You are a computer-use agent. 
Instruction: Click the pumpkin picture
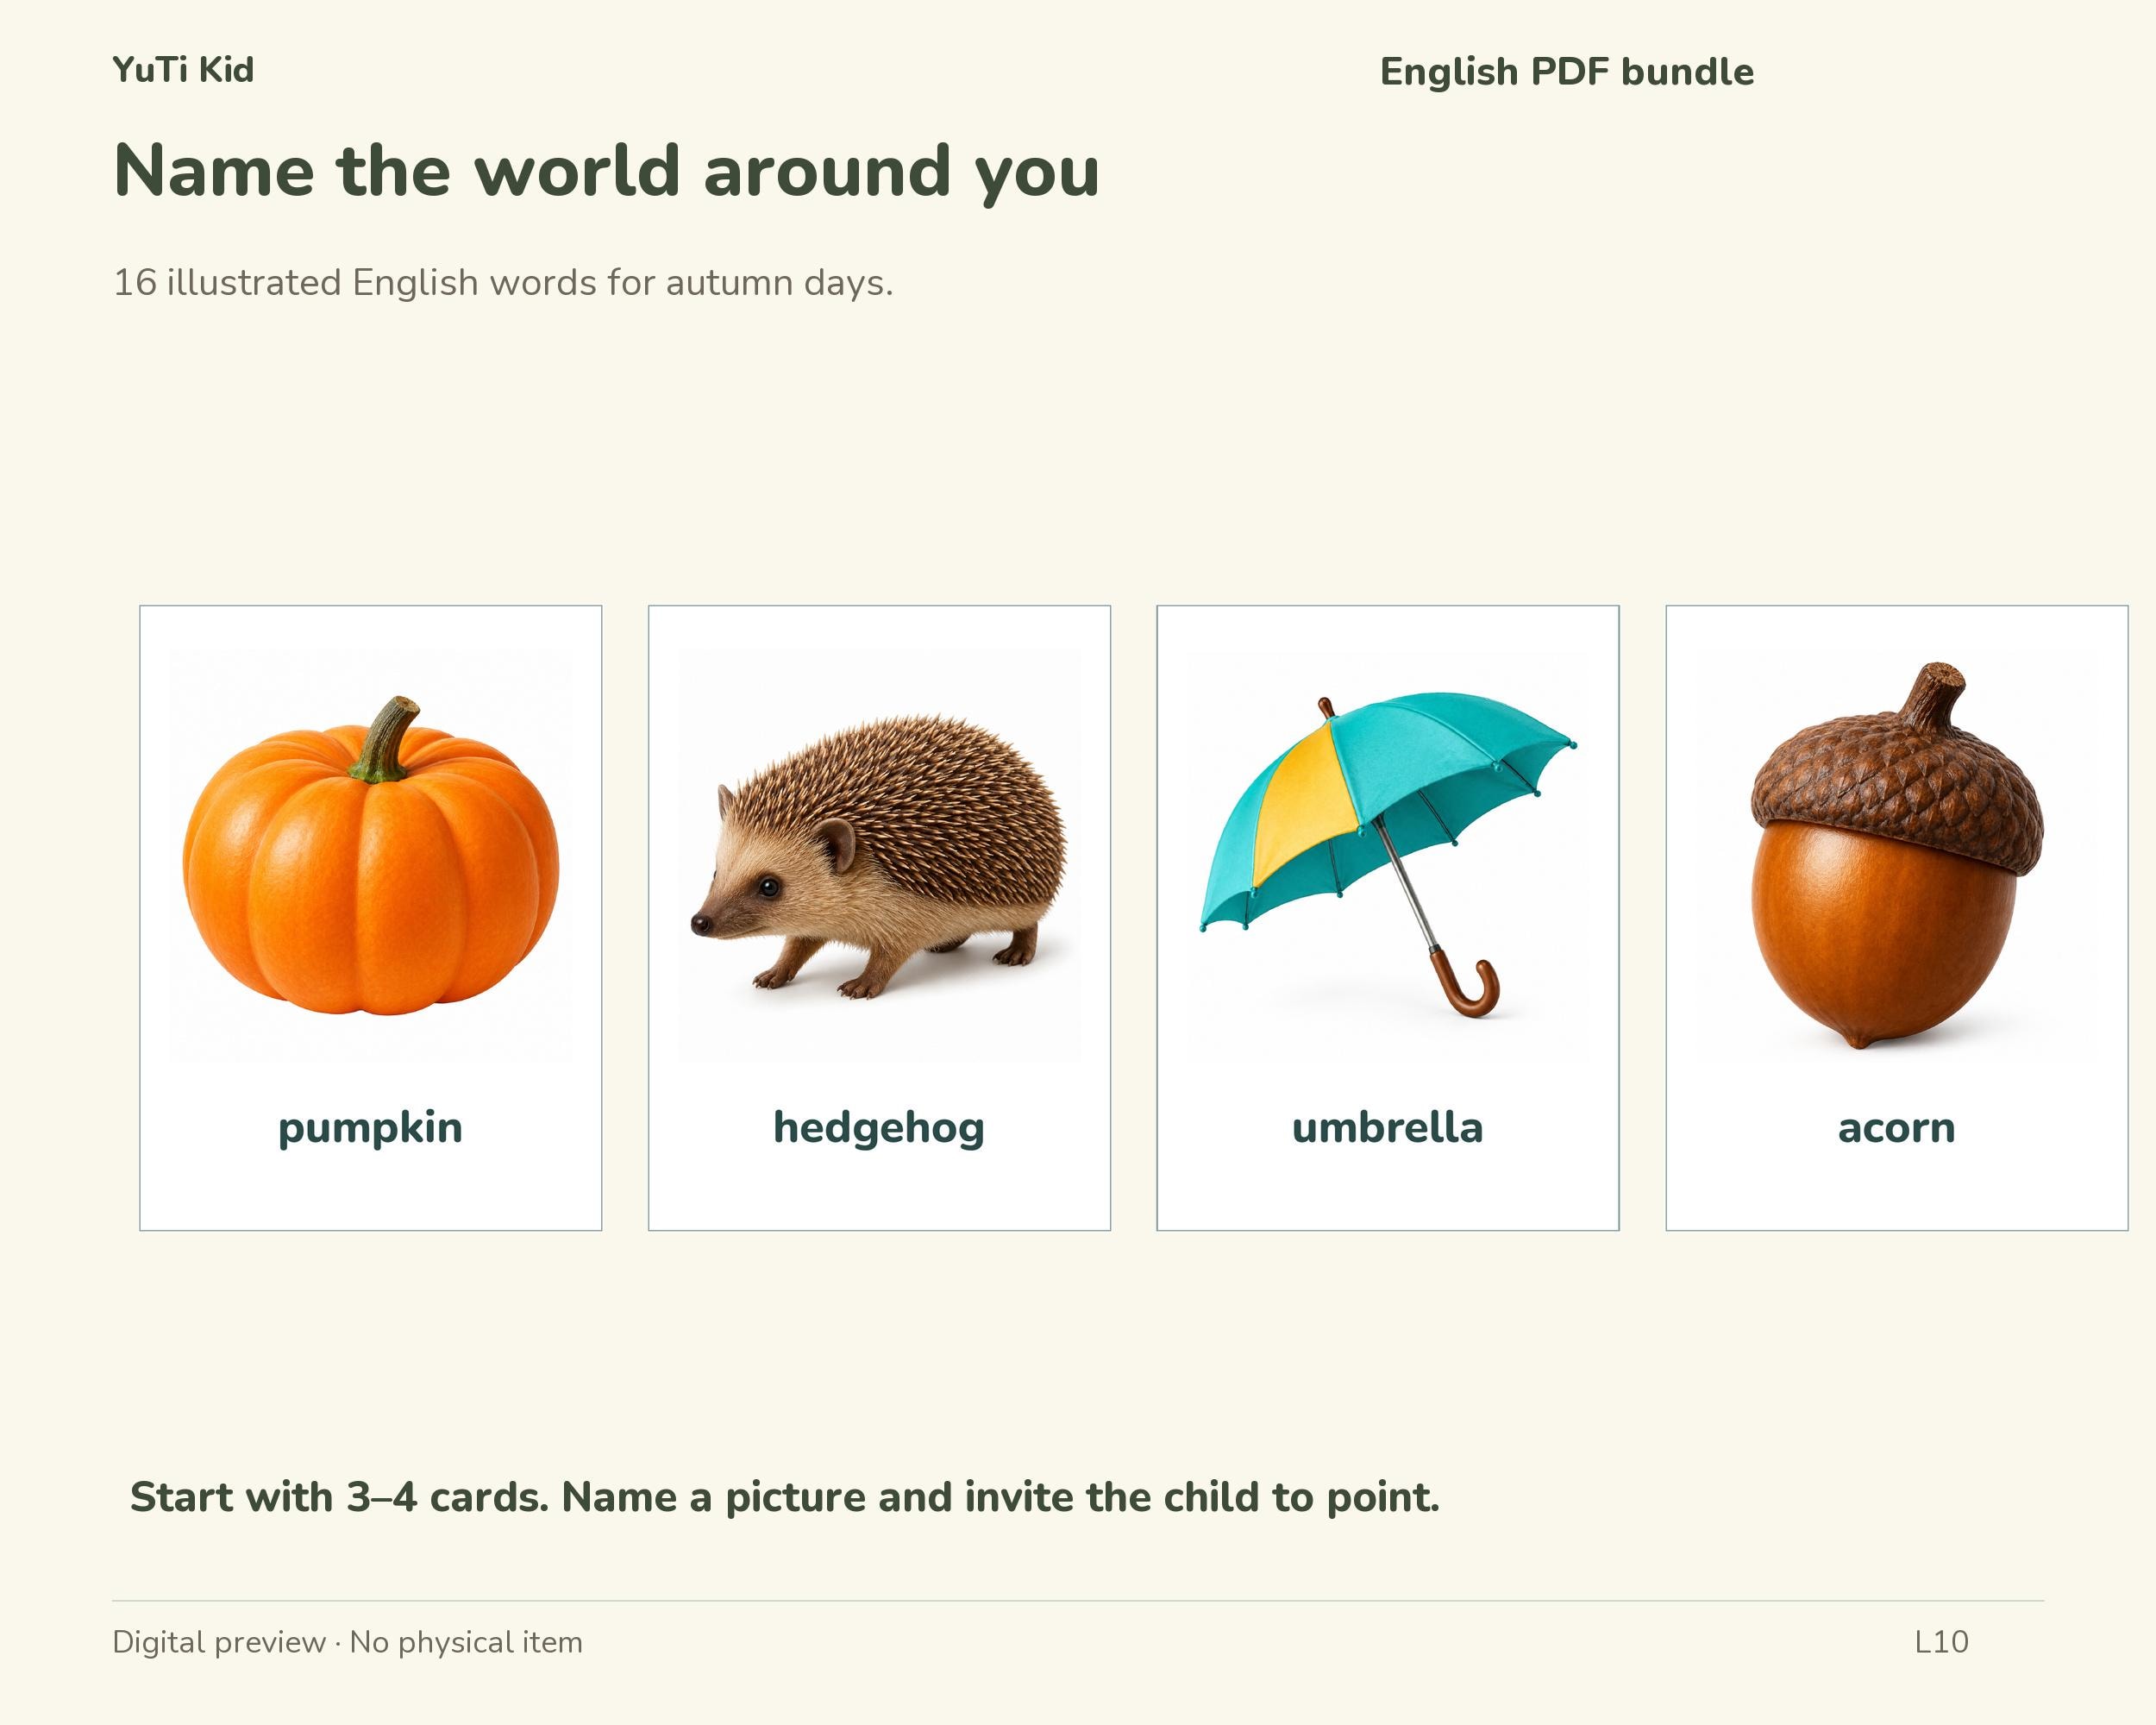coord(371,855)
